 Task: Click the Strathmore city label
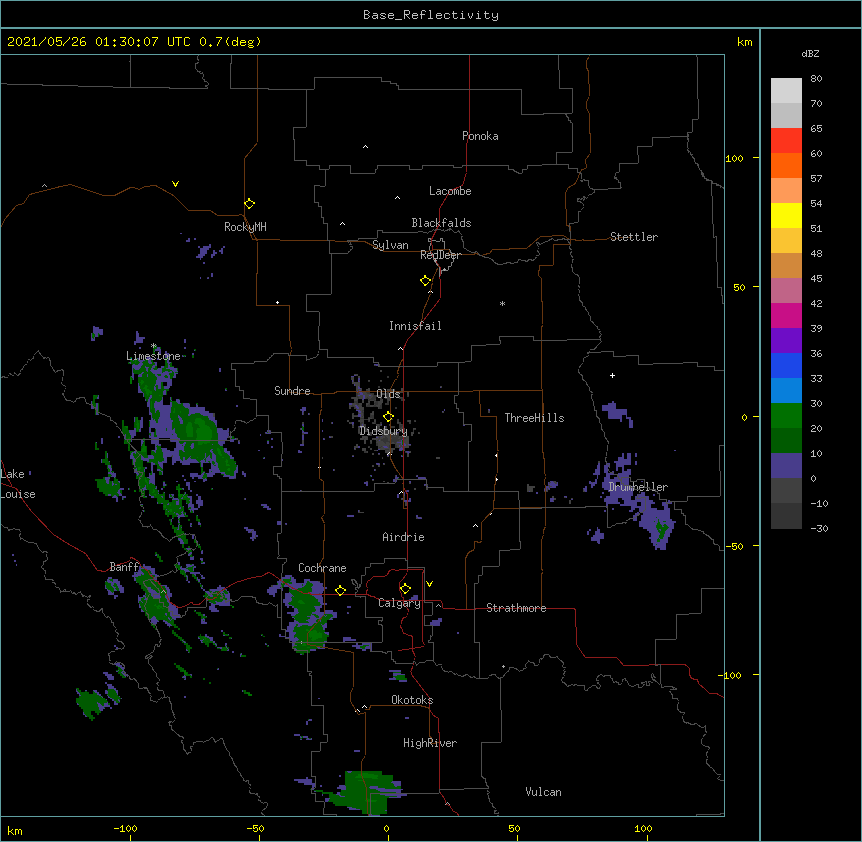tap(516, 608)
